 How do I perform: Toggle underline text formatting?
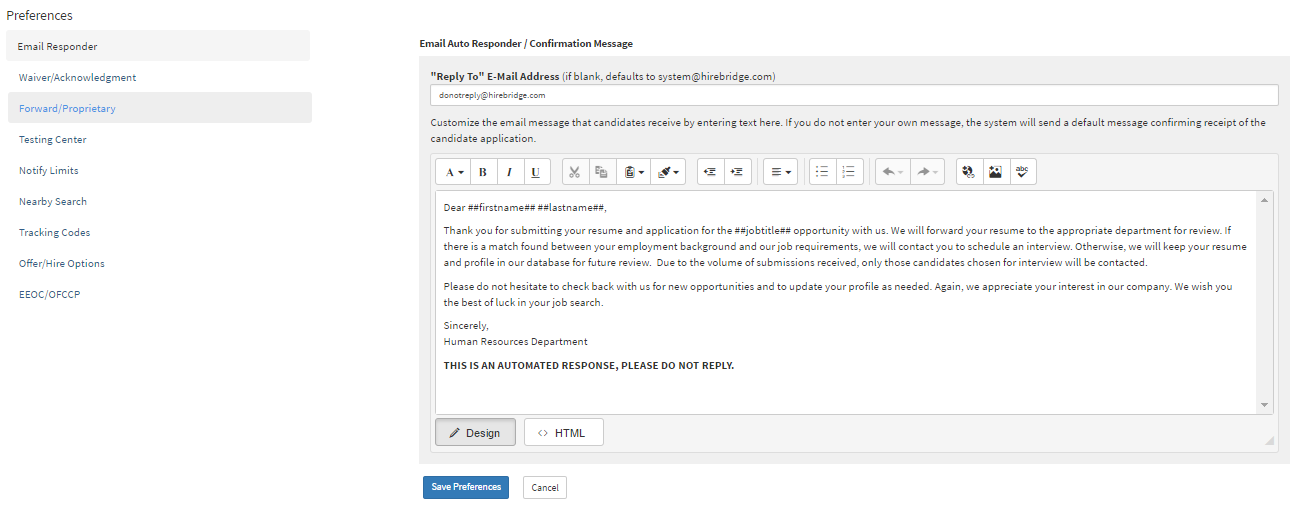[536, 172]
